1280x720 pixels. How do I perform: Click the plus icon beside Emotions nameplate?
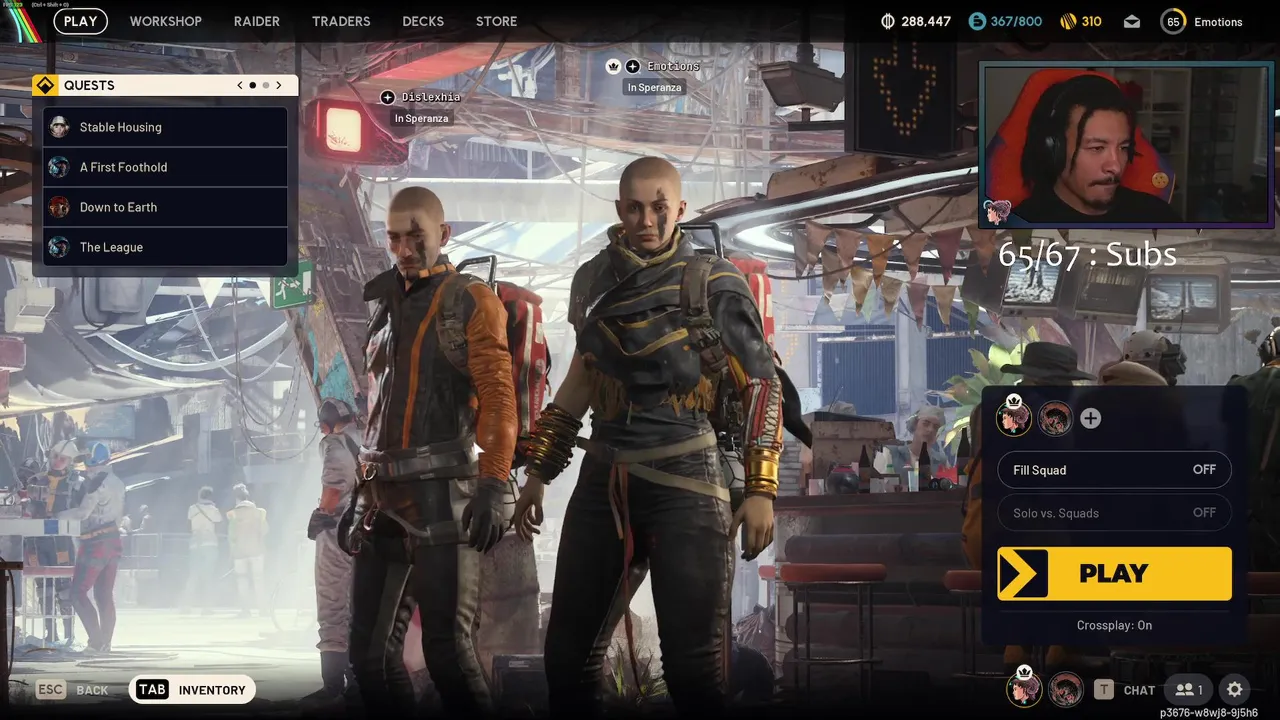click(633, 66)
